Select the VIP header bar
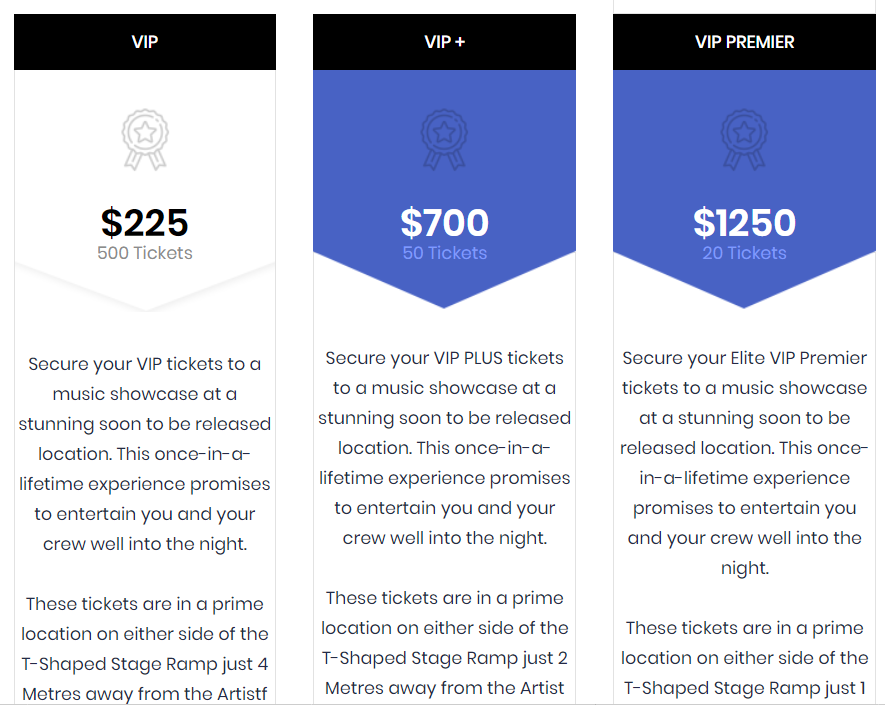This screenshot has width=885, height=705. point(145,42)
